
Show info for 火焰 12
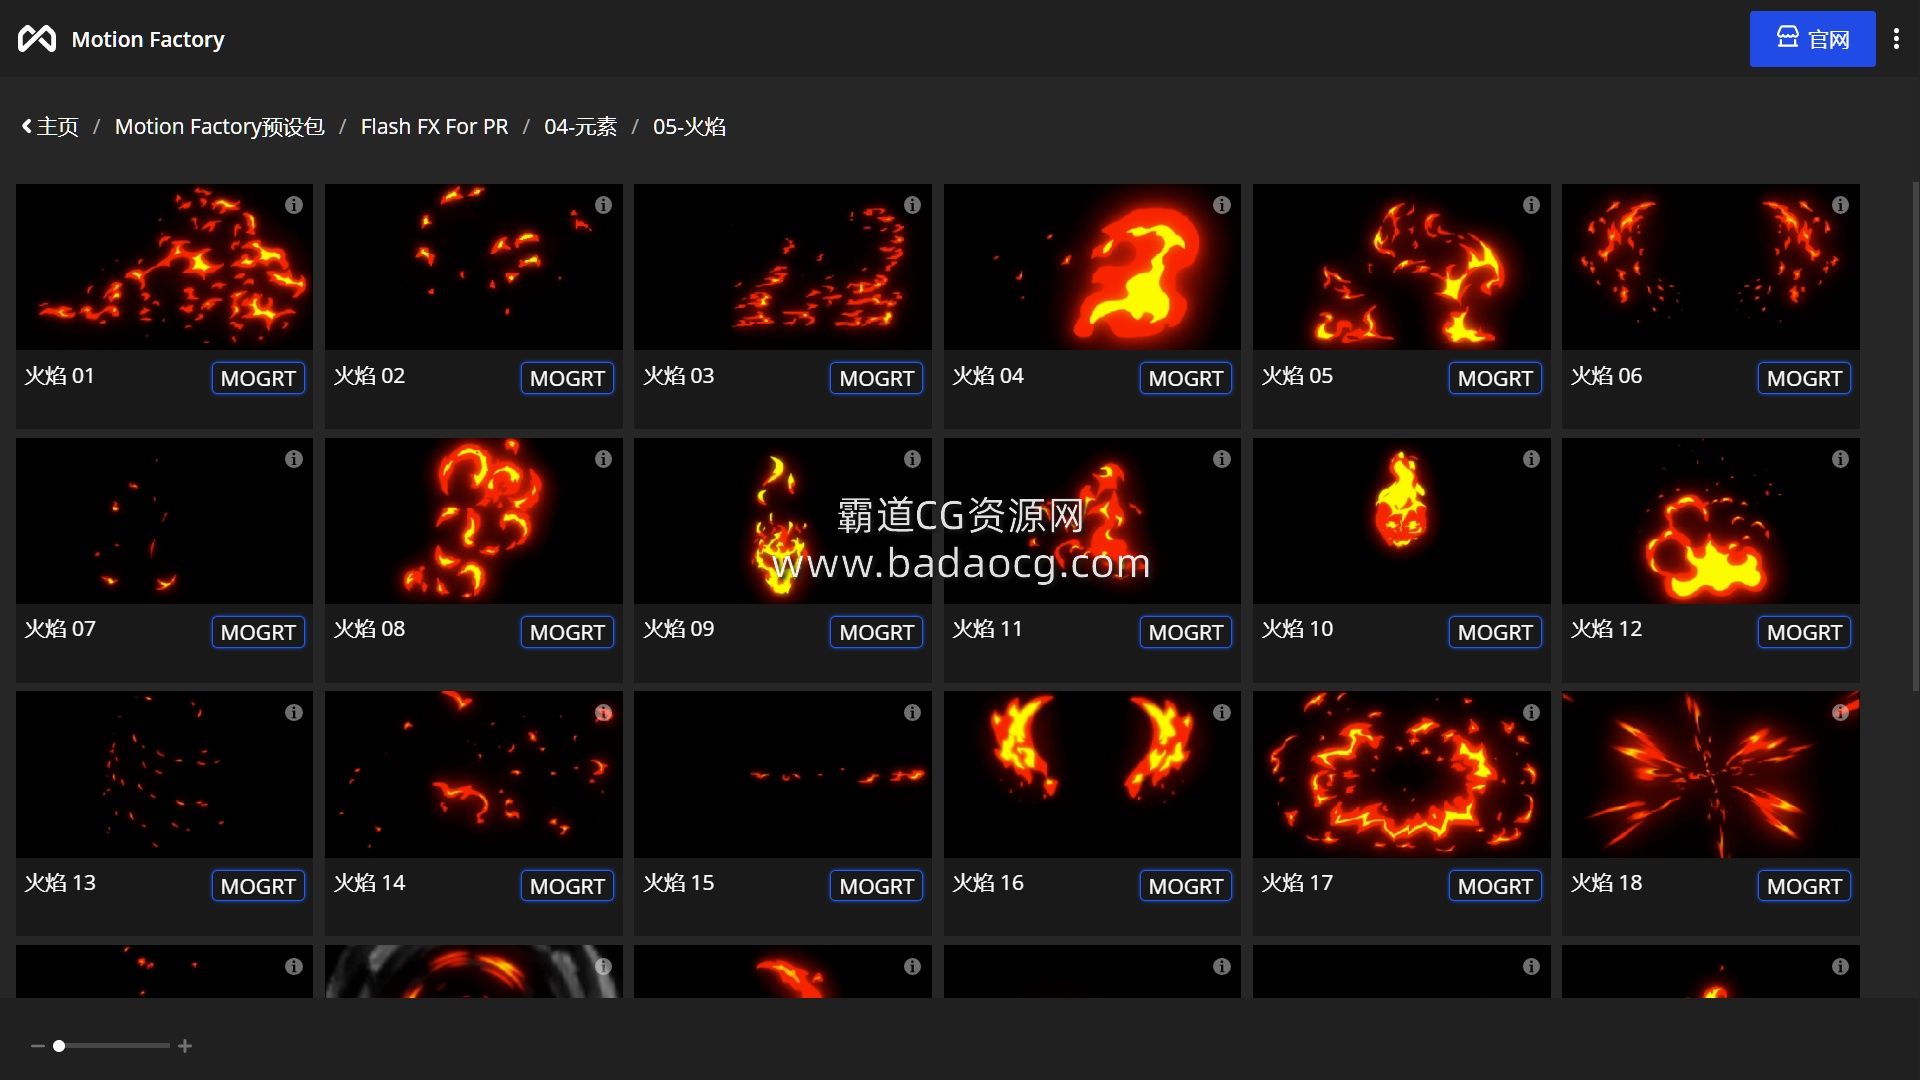[x=1840, y=459]
